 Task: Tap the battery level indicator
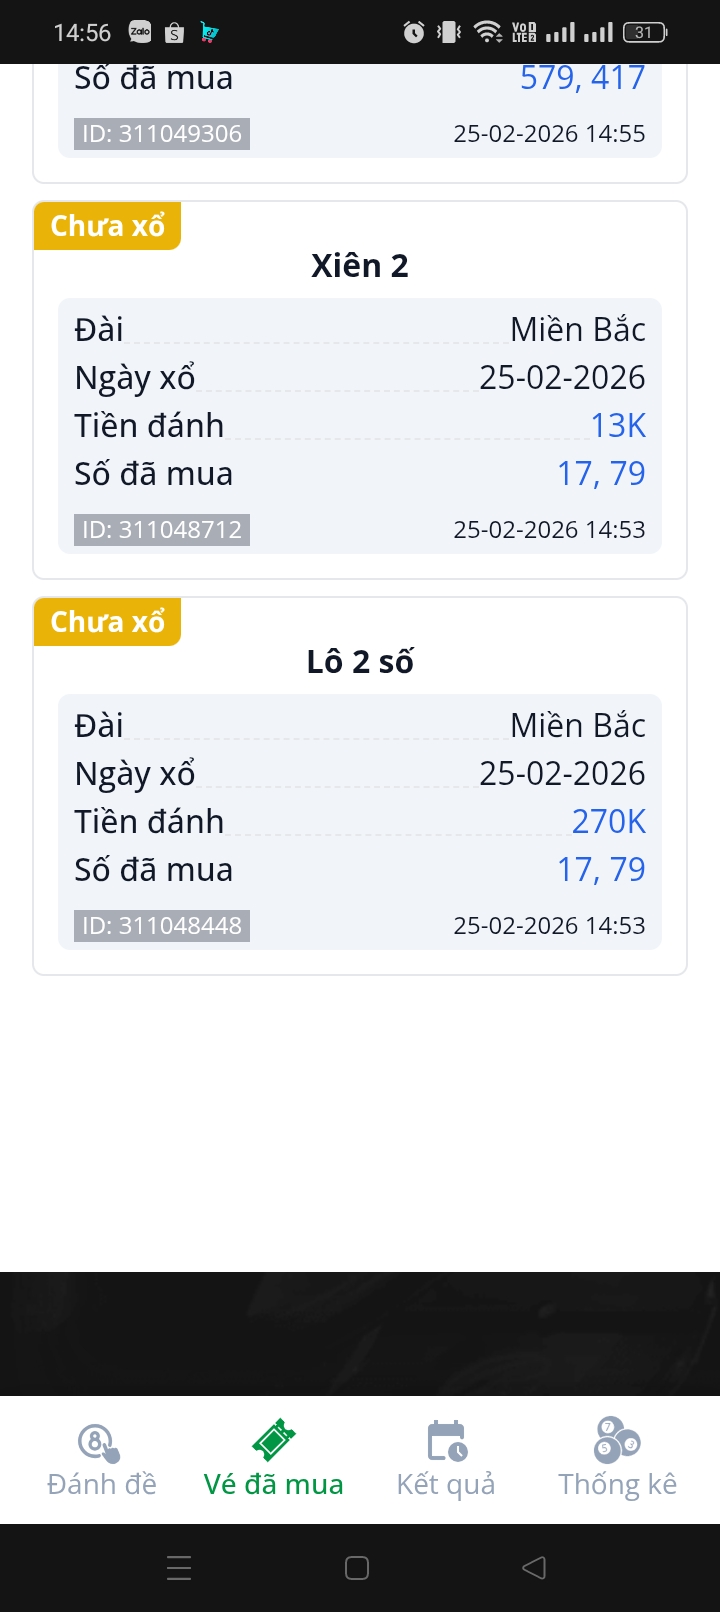click(644, 32)
